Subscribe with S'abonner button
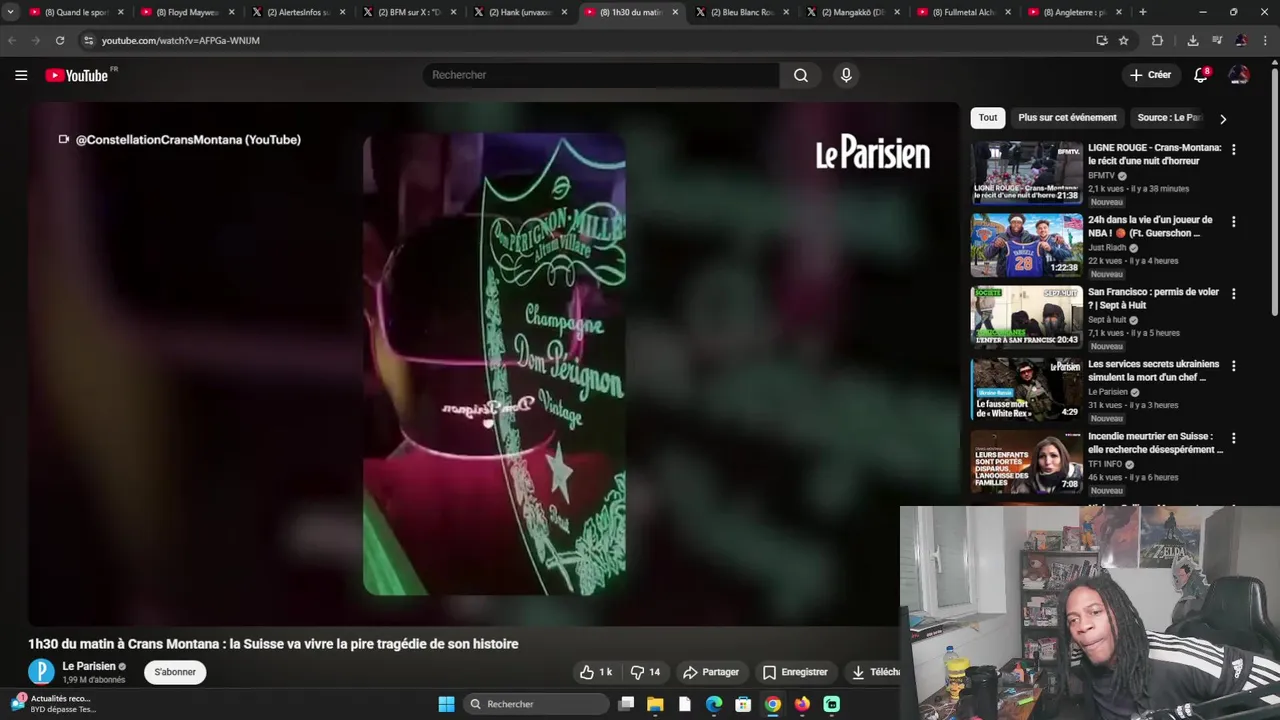 coord(175,672)
